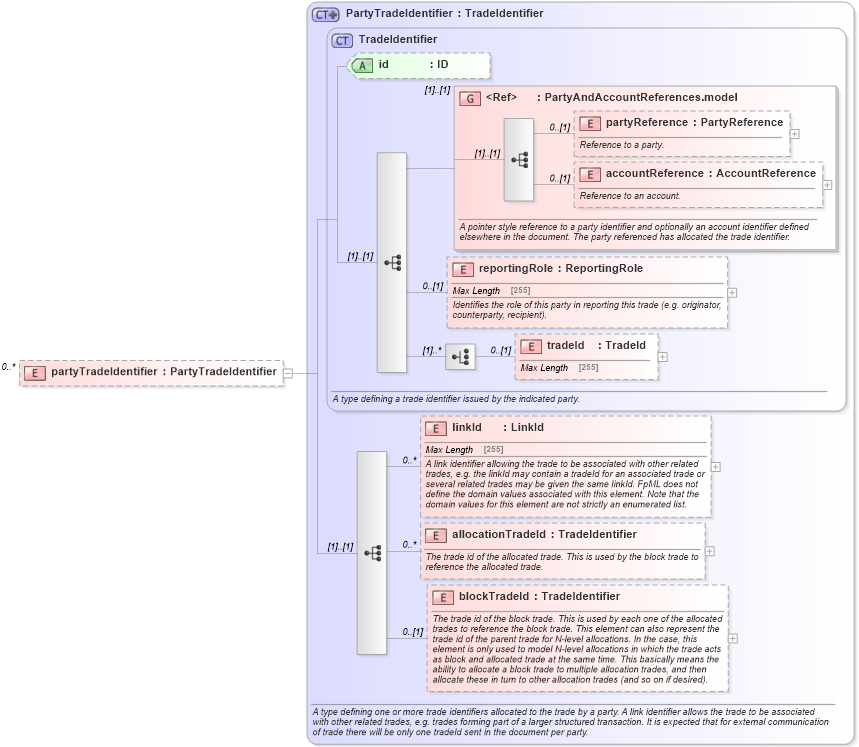Click 'accountReference : AccountReference' label
The width and height of the screenshot is (859, 747).
tap(711, 174)
